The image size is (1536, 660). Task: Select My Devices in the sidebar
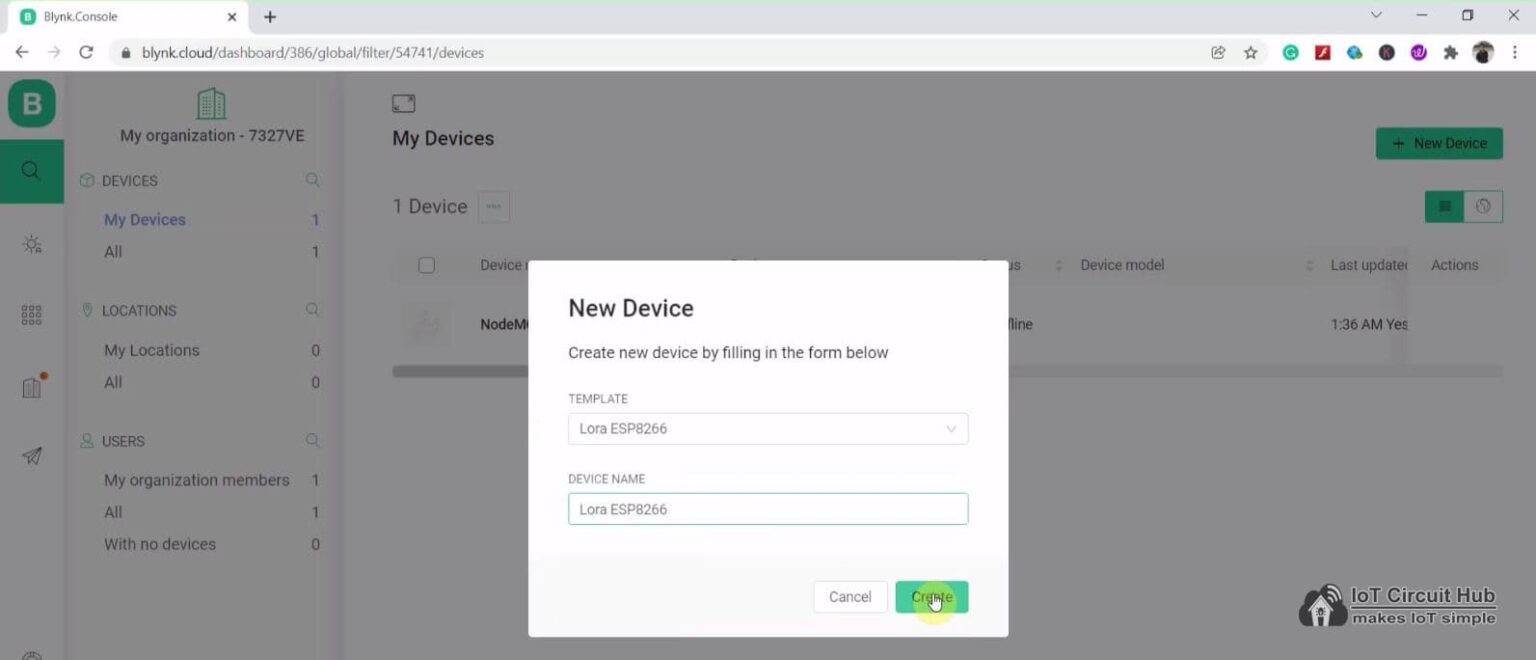[x=144, y=219]
